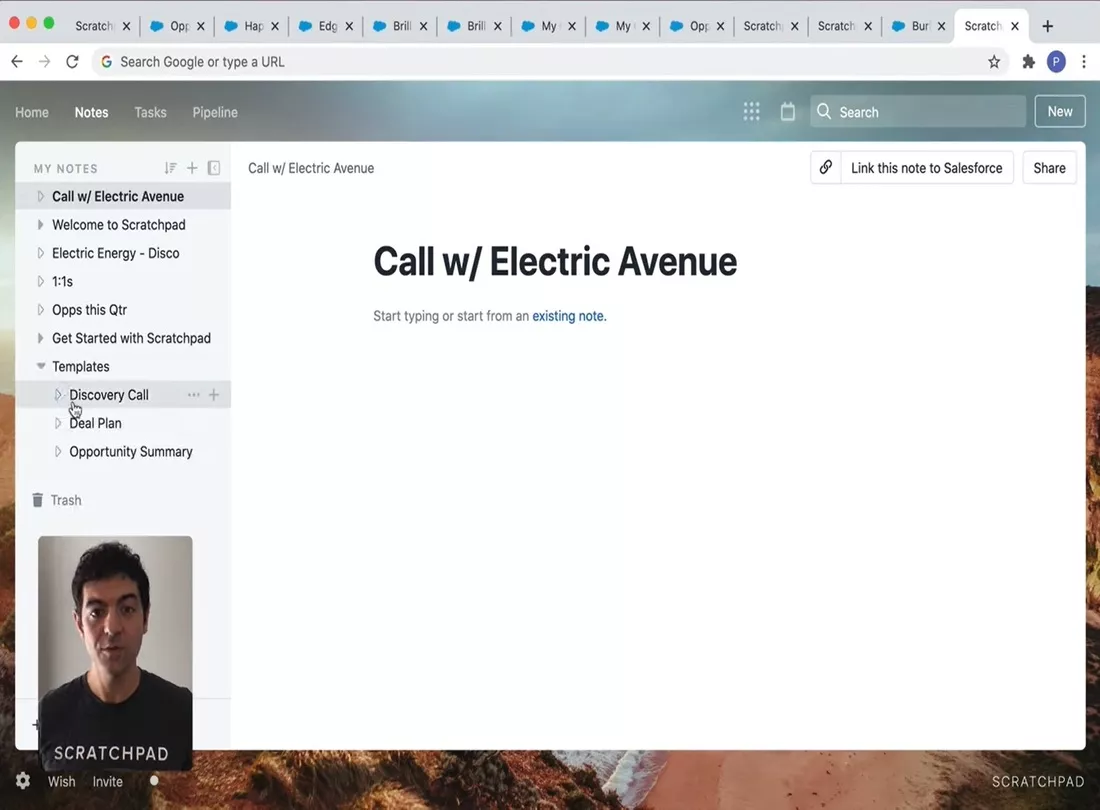Image resolution: width=1100 pixels, height=810 pixels.
Task: Close the Bur browser tab
Action: click(x=941, y=26)
